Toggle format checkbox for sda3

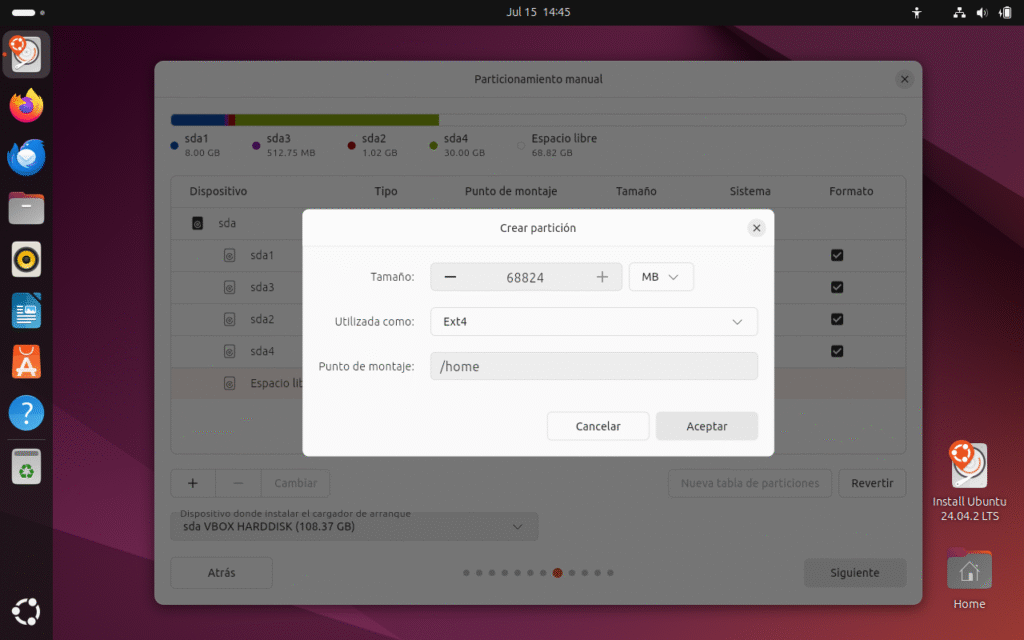coord(837,287)
